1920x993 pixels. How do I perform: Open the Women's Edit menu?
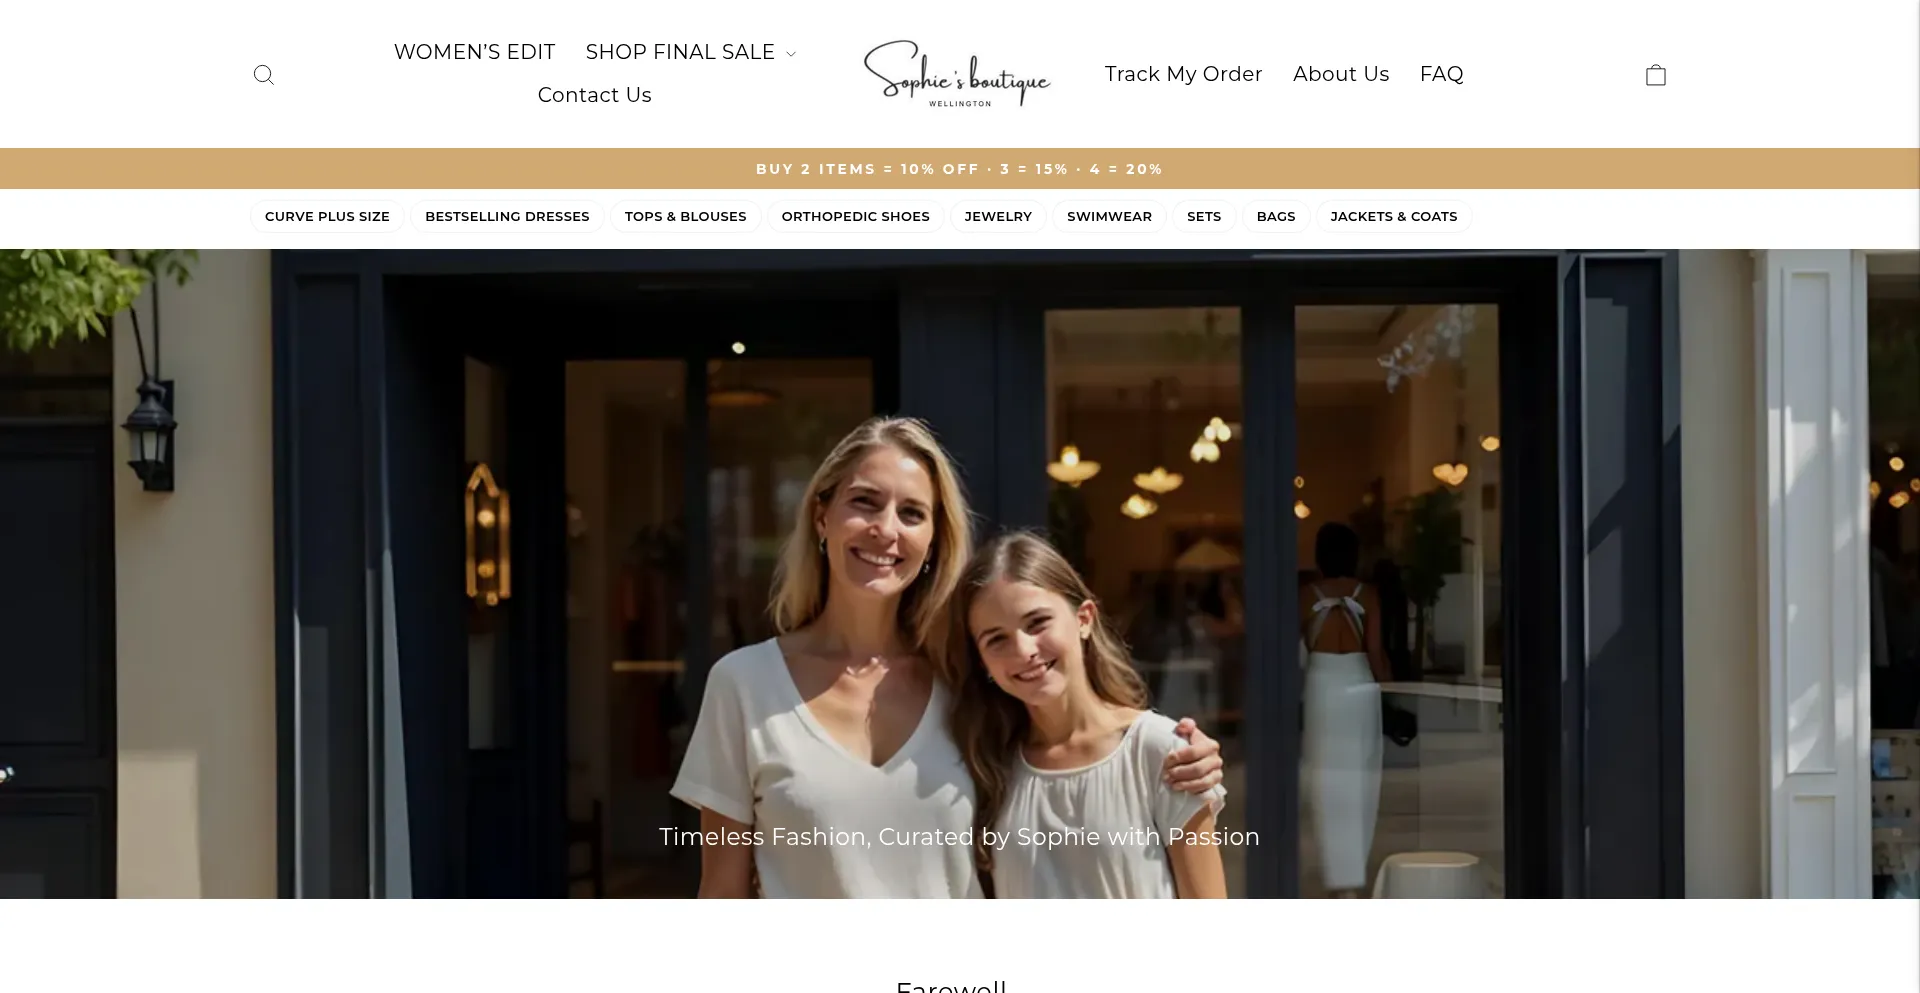point(474,52)
